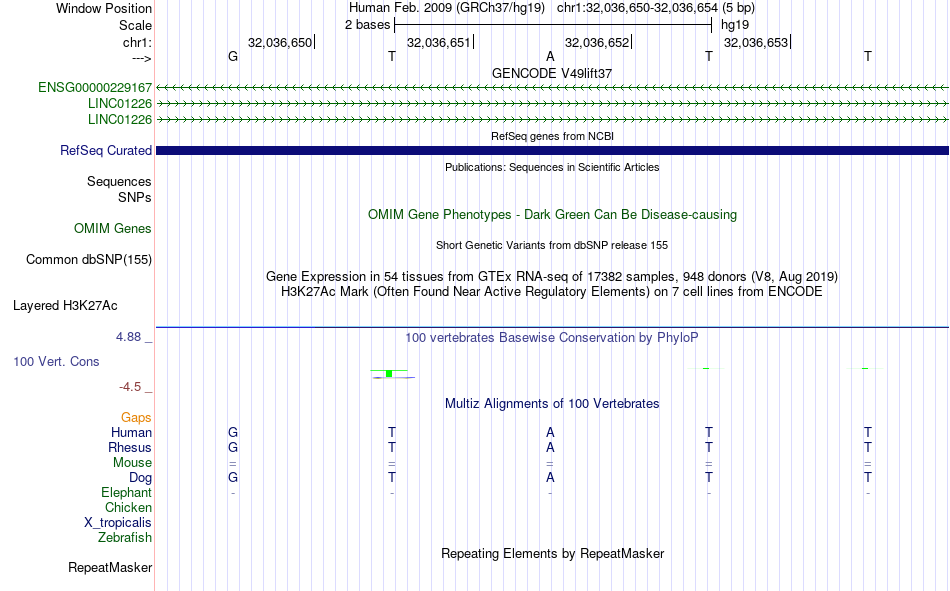
Task: Click the dark blue RefSeq Curated bar
Action: [x=552, y=150]
